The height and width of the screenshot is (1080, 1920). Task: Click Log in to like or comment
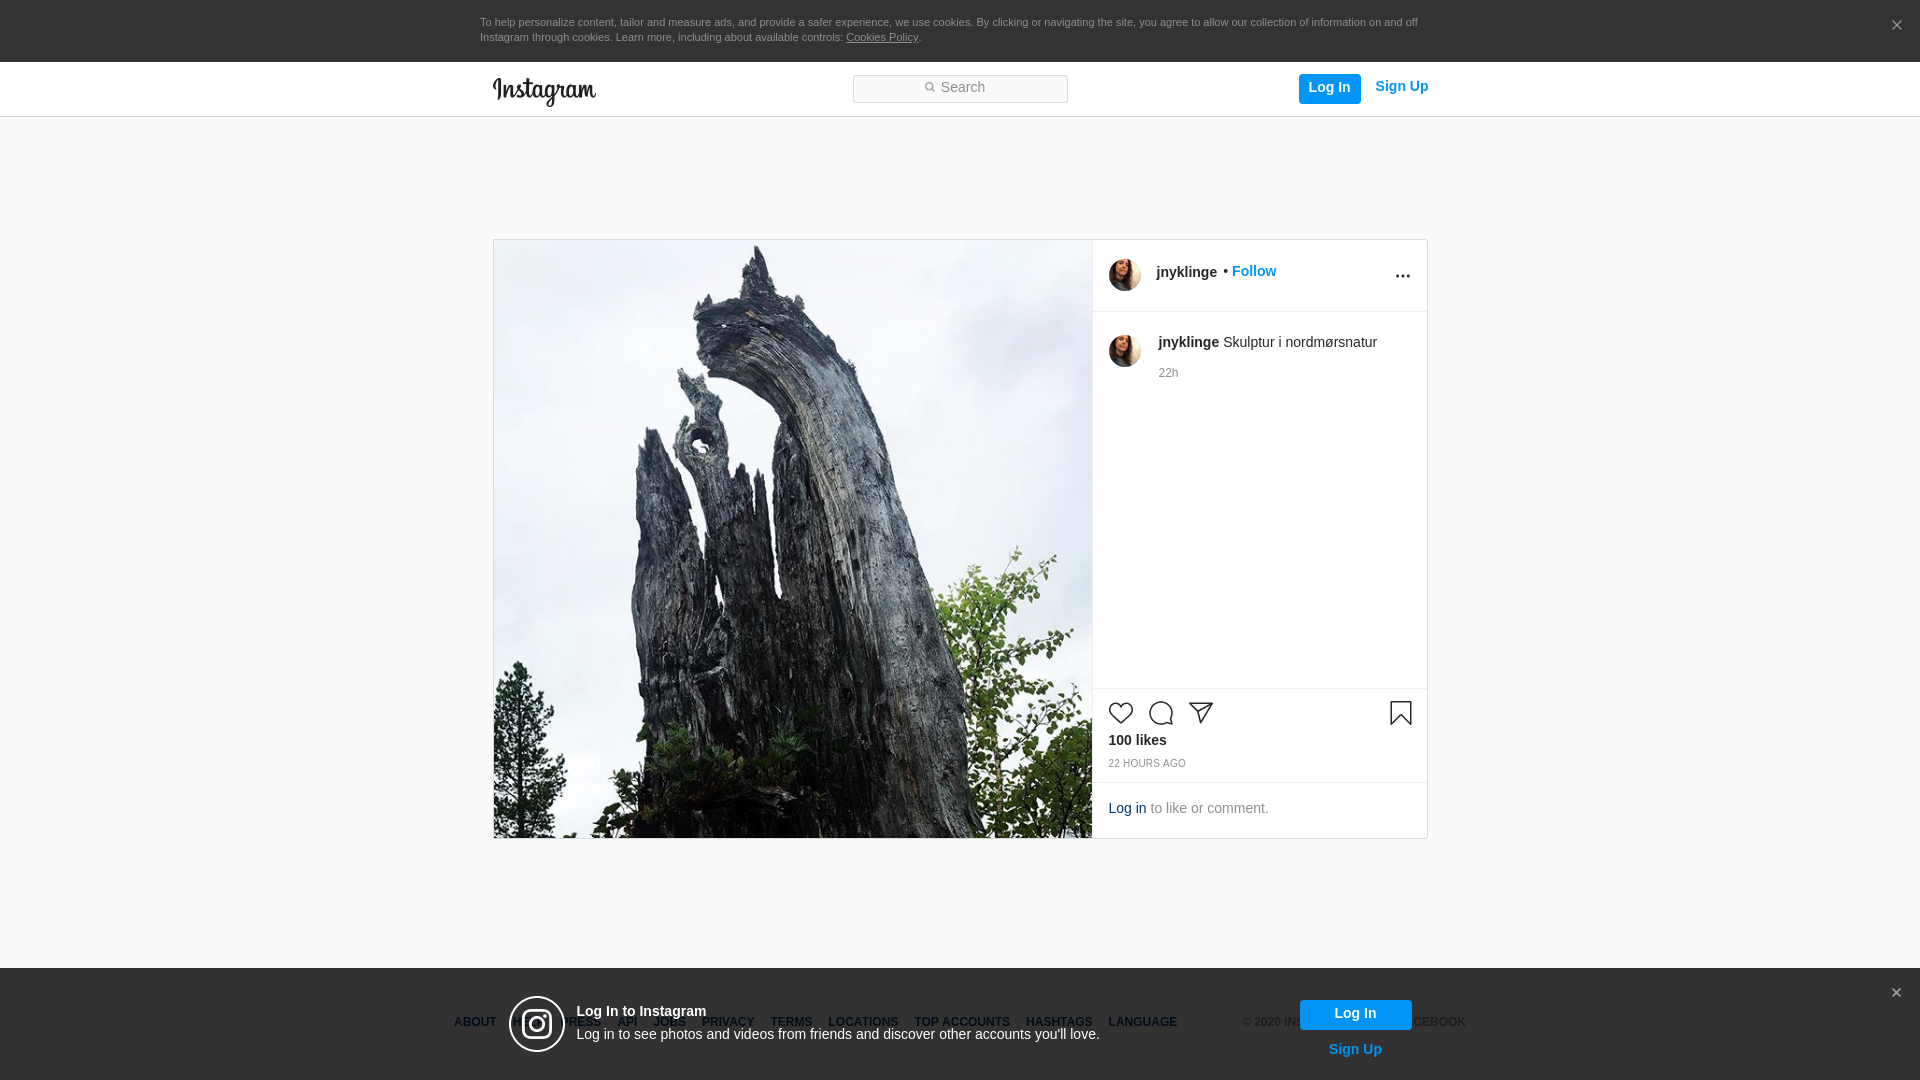1127,808
